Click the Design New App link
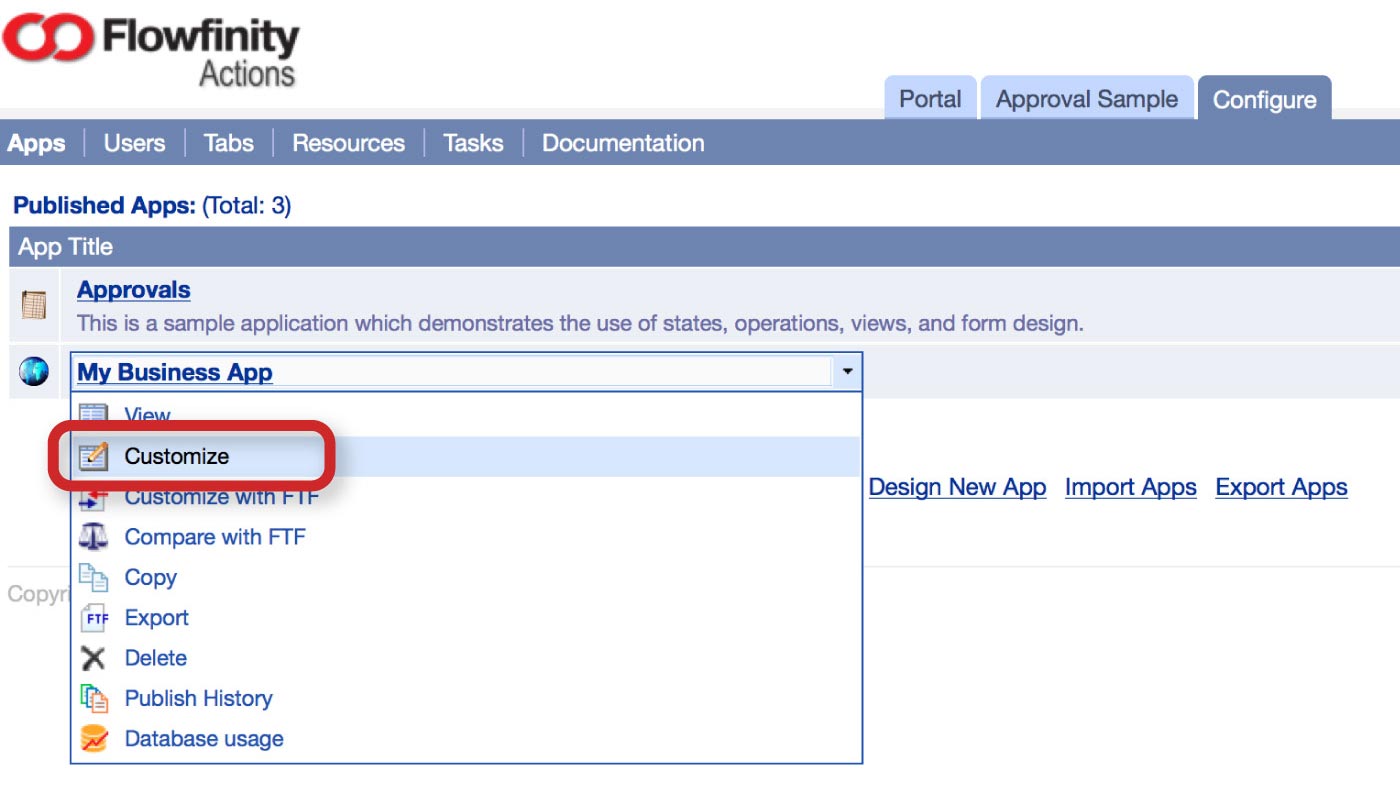Viewport: 1400px width, 800px height. click(957, 487)
